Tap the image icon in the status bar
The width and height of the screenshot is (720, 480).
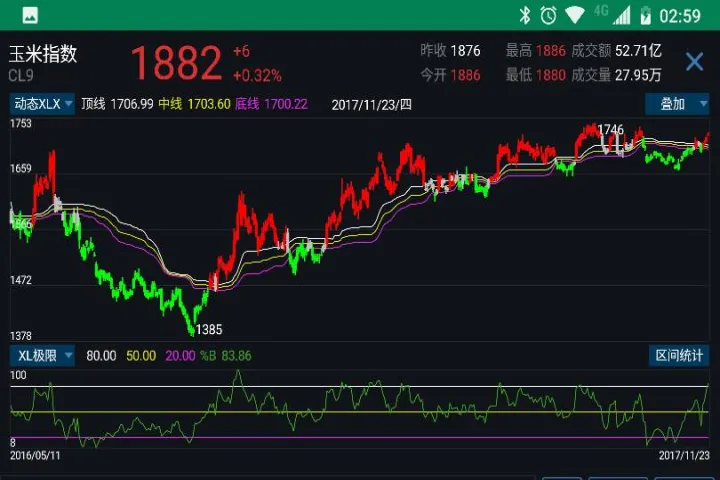(x=30, y=15)
